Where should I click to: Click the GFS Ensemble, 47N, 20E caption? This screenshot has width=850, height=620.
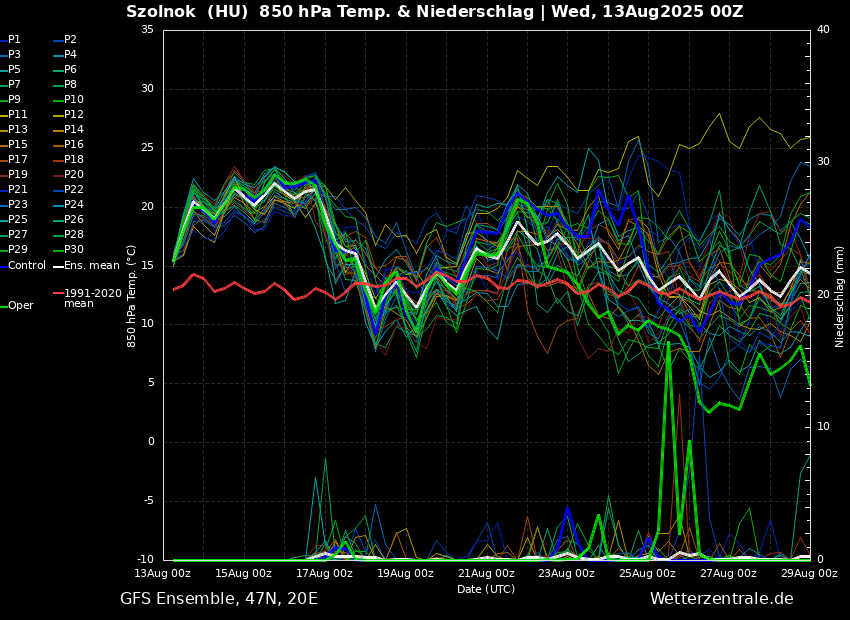coord(219,599)
